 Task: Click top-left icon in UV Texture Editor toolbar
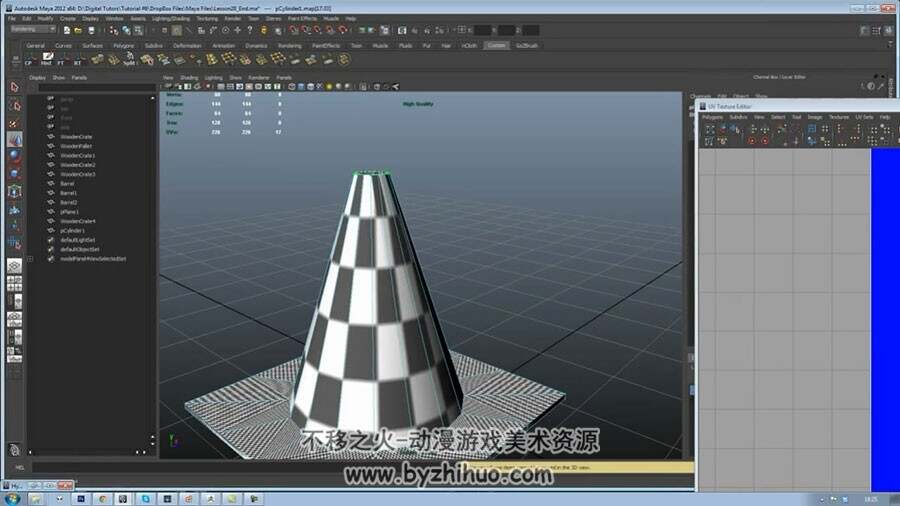point(710,130)
